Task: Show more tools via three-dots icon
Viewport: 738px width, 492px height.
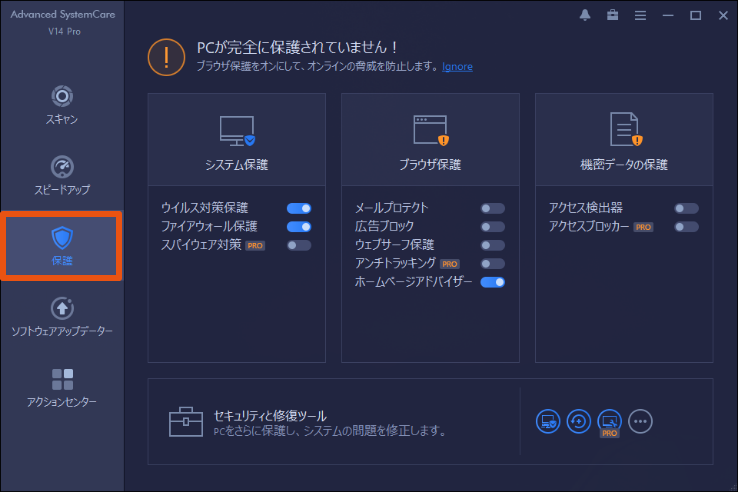Action: (x=640, y=421)
